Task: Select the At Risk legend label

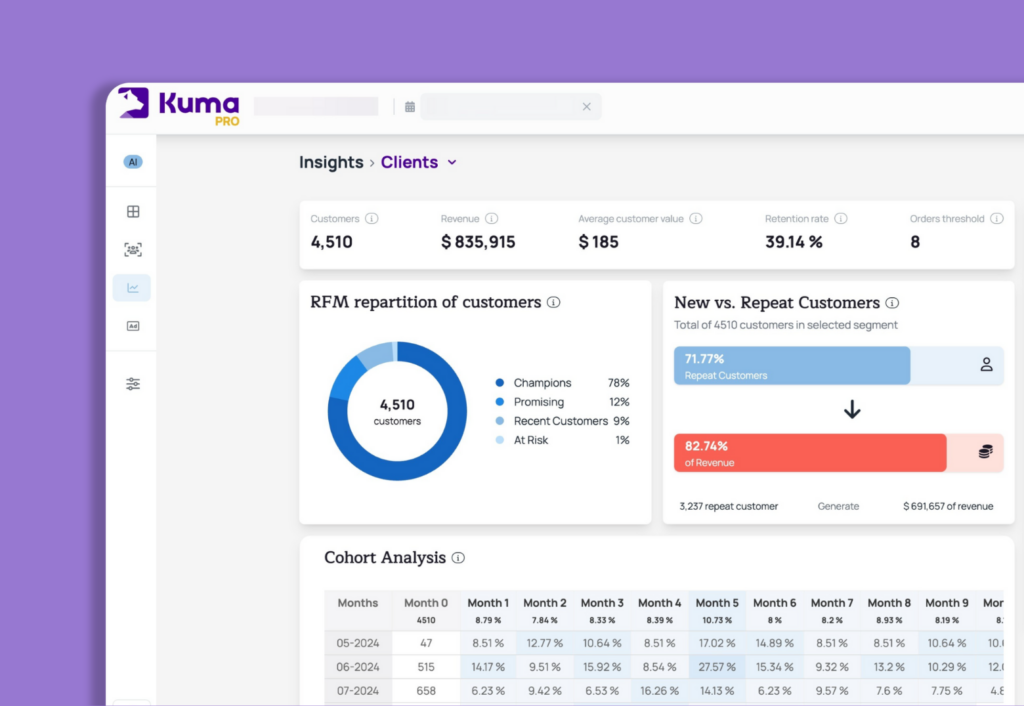Action: (530, 440)
